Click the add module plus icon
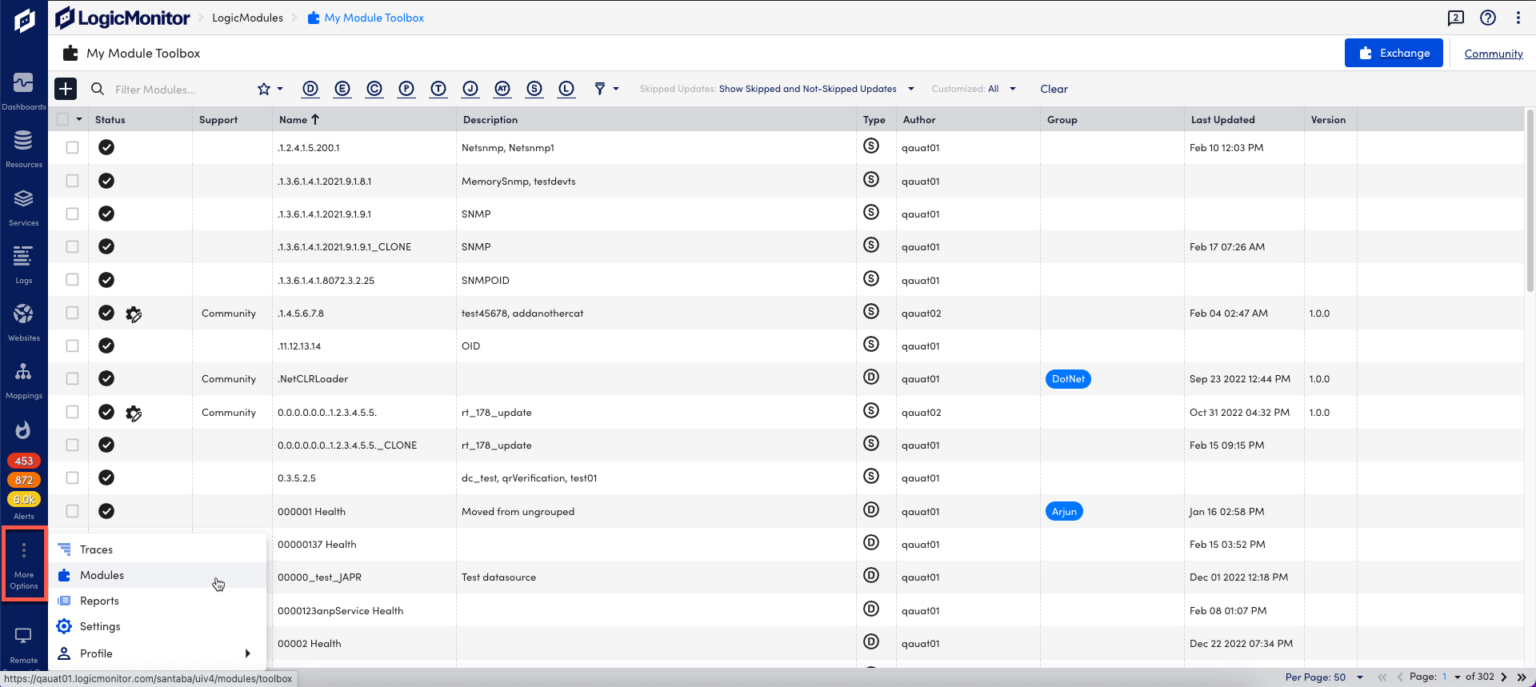 click(x=65, y=89)
